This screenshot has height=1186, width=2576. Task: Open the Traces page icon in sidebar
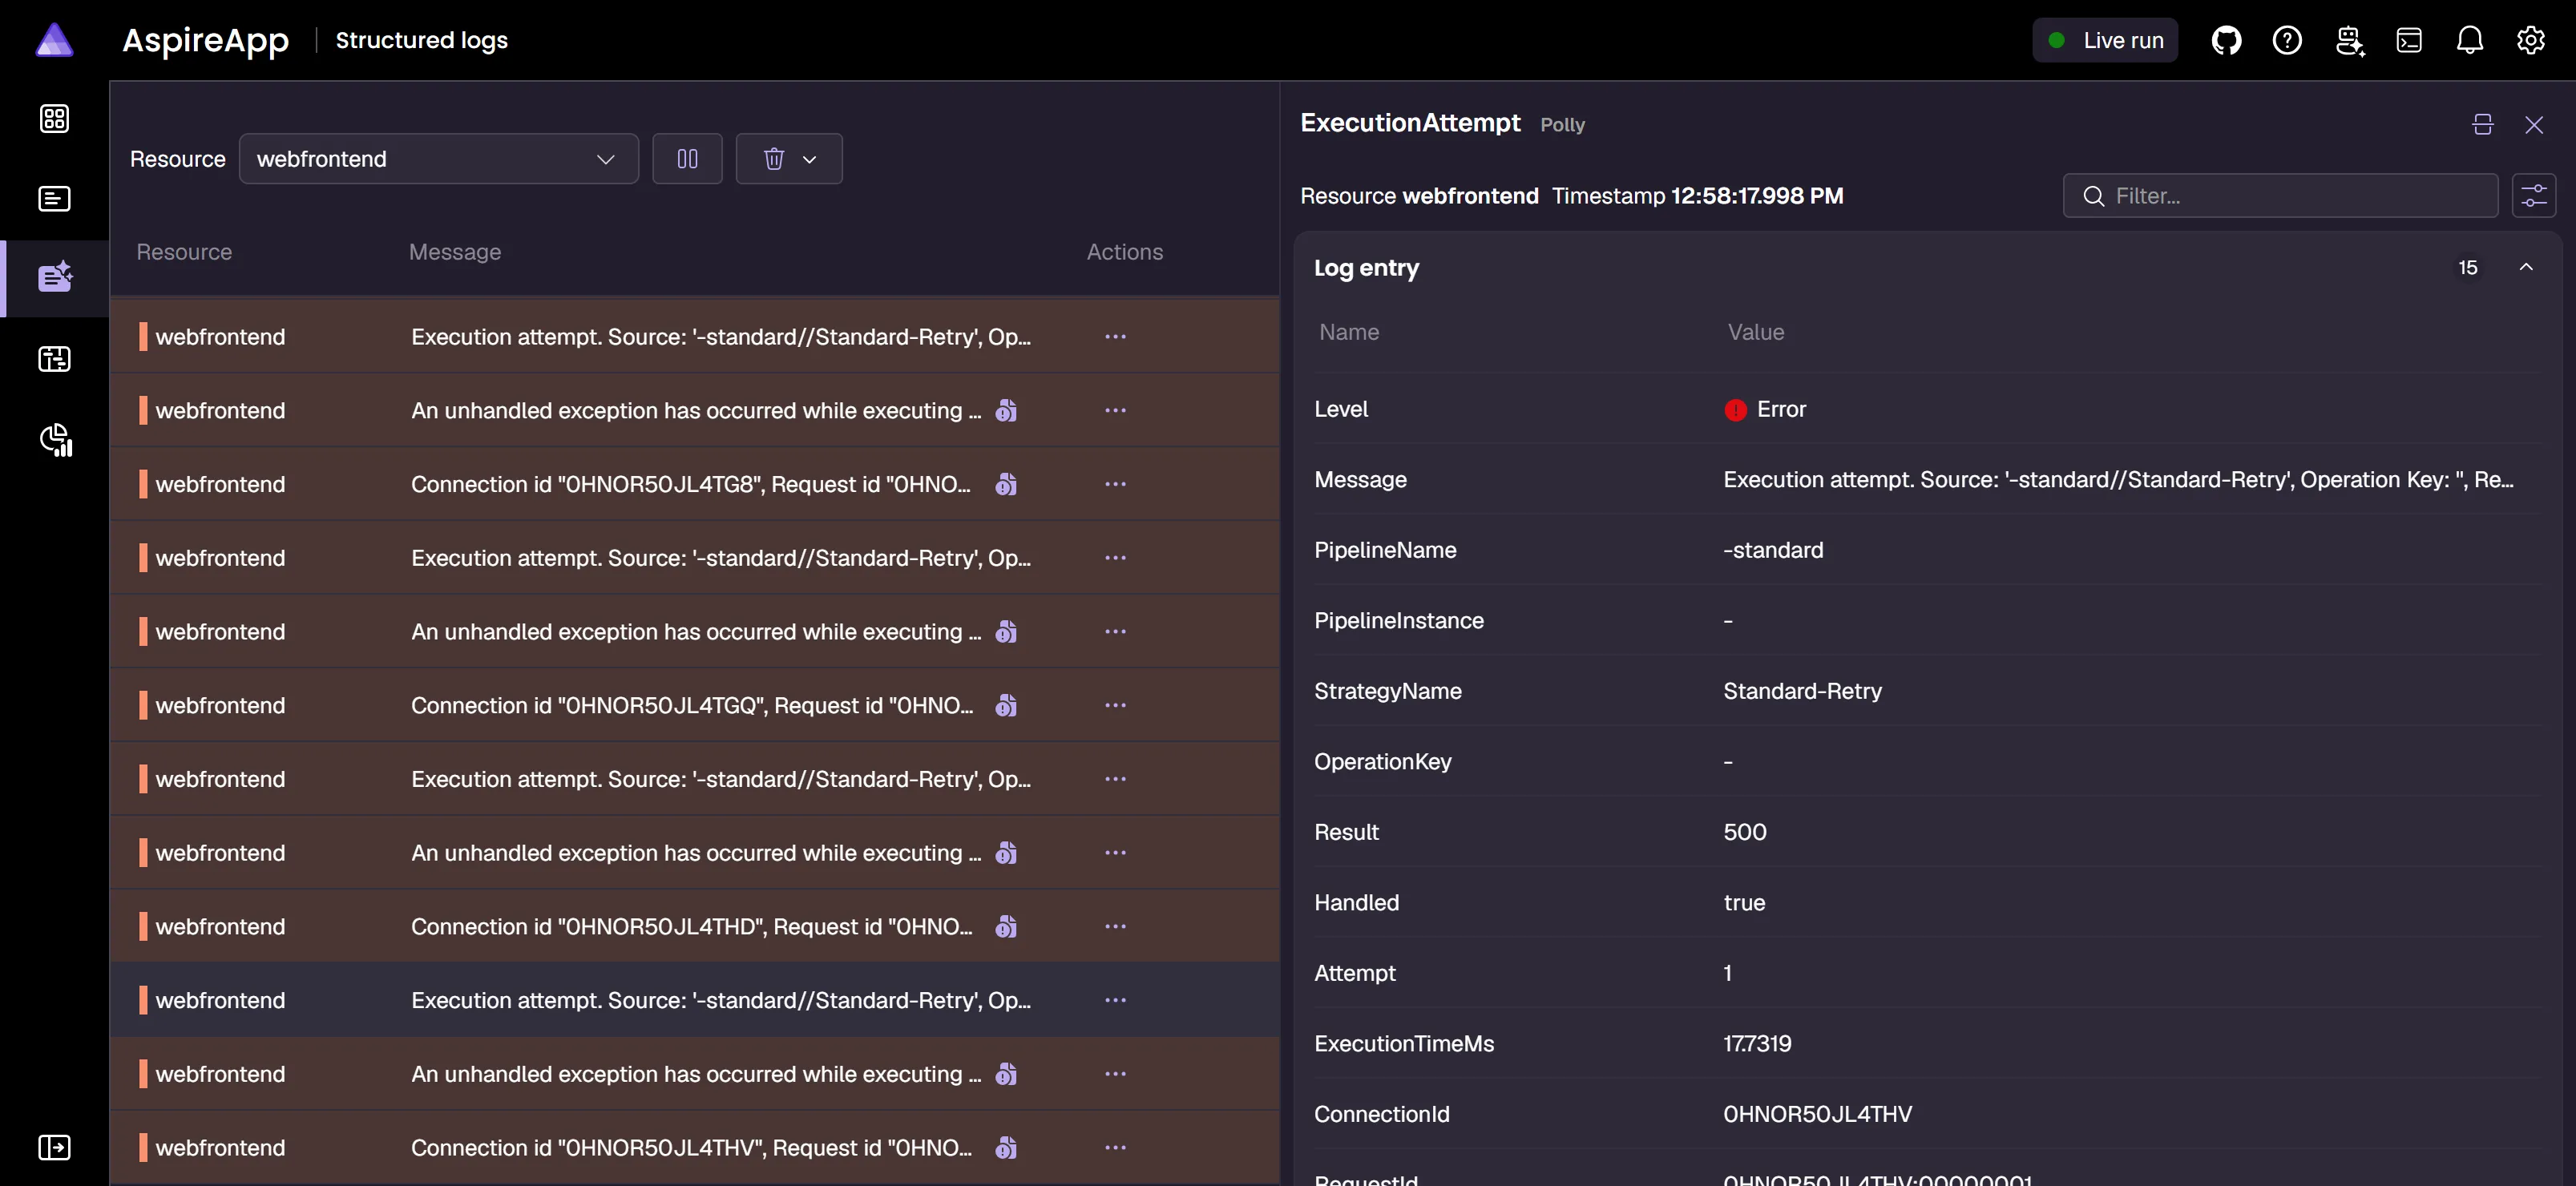pyautogui.click(x=54, y=359)
